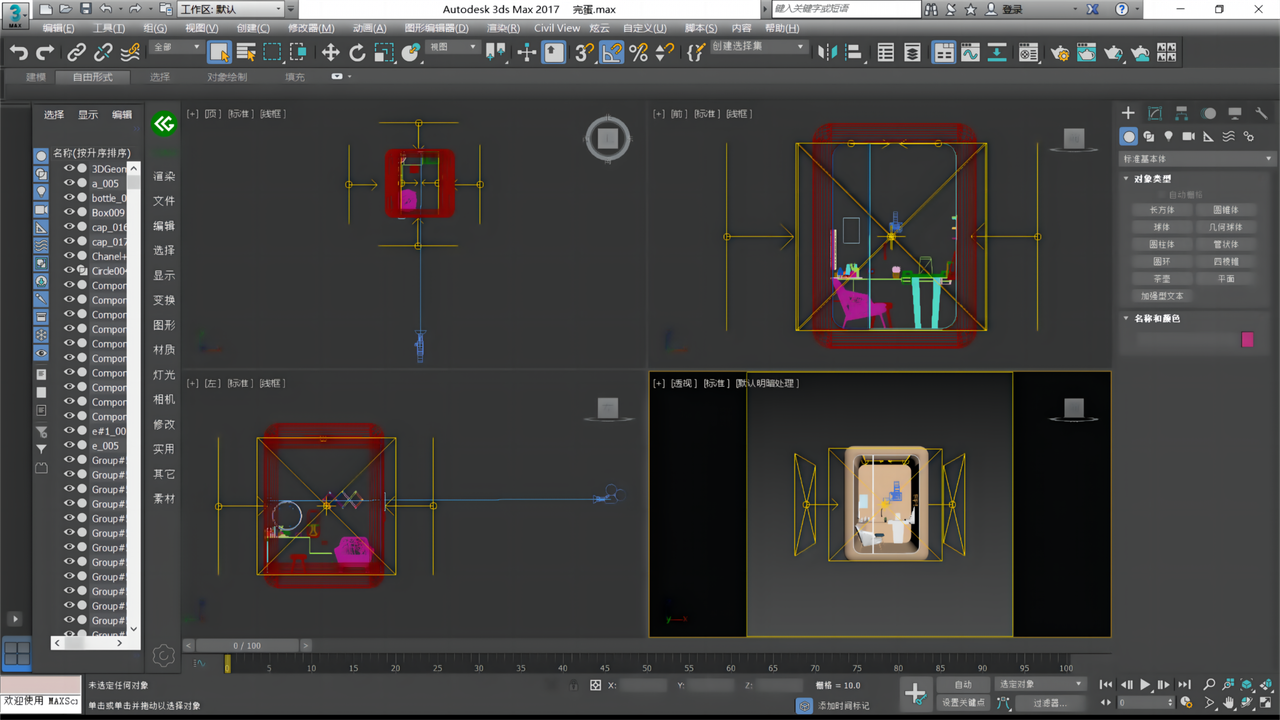Image resolution: width=1280 pixels, height=720 pixels.
Task: Open the 渲染(R) menu
Action: pyautogui.click(x=502, y=28)
